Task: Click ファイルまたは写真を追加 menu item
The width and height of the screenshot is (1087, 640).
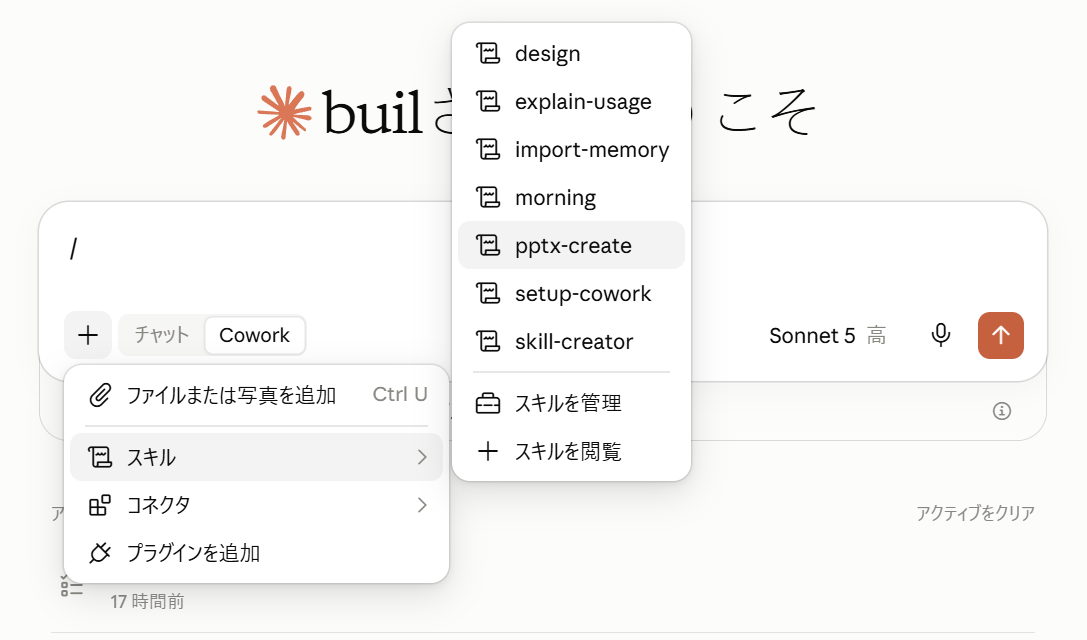Action: tap(256, 395)
